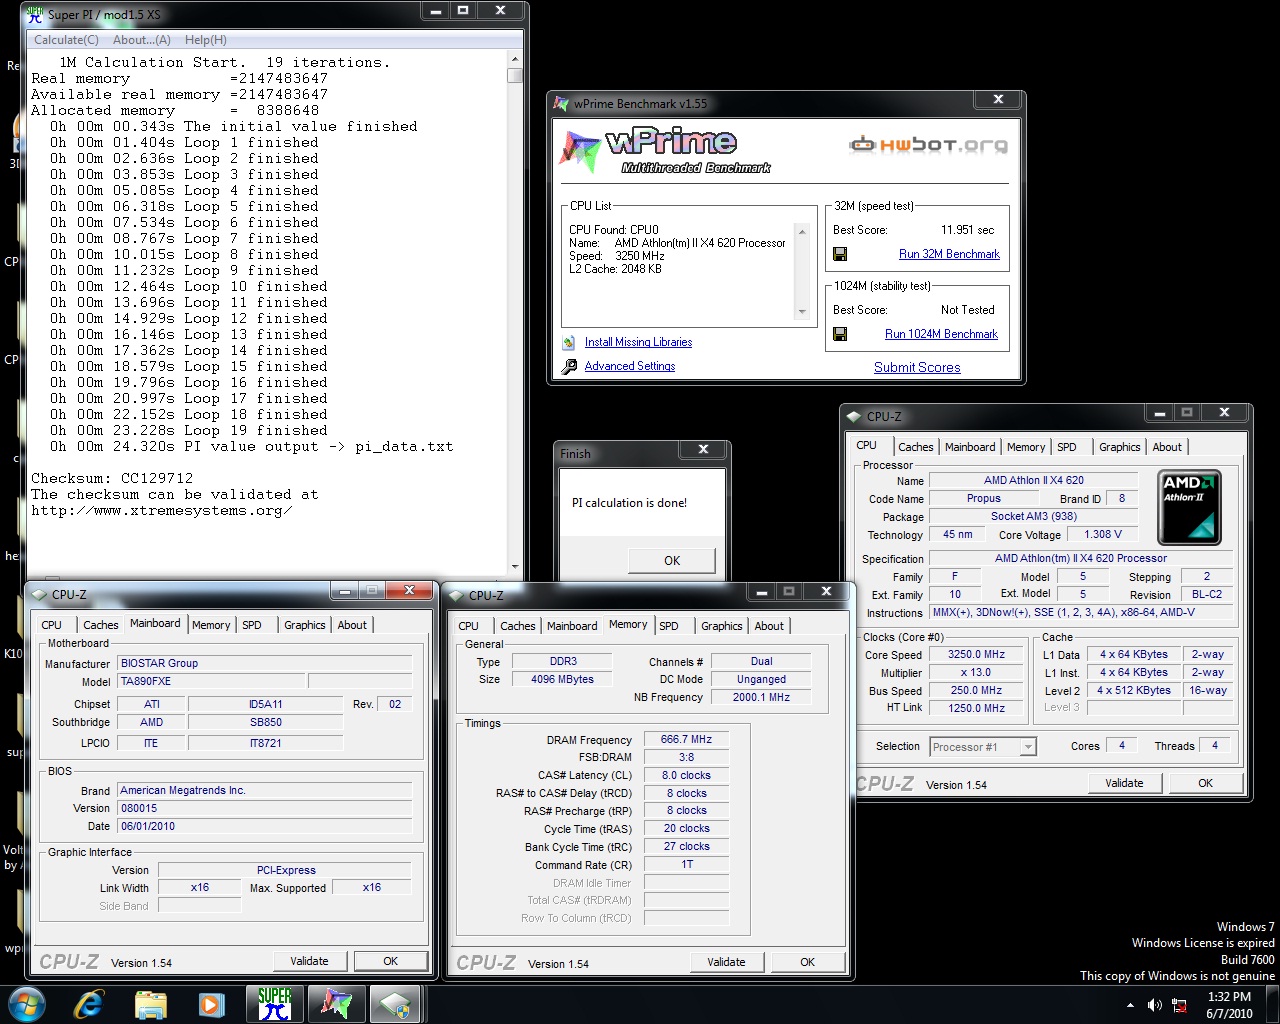Screen dimensions: 1280x1024
Task: Click Validate in Mainboard CPU-Z window
Action: [x=309, y=961]
